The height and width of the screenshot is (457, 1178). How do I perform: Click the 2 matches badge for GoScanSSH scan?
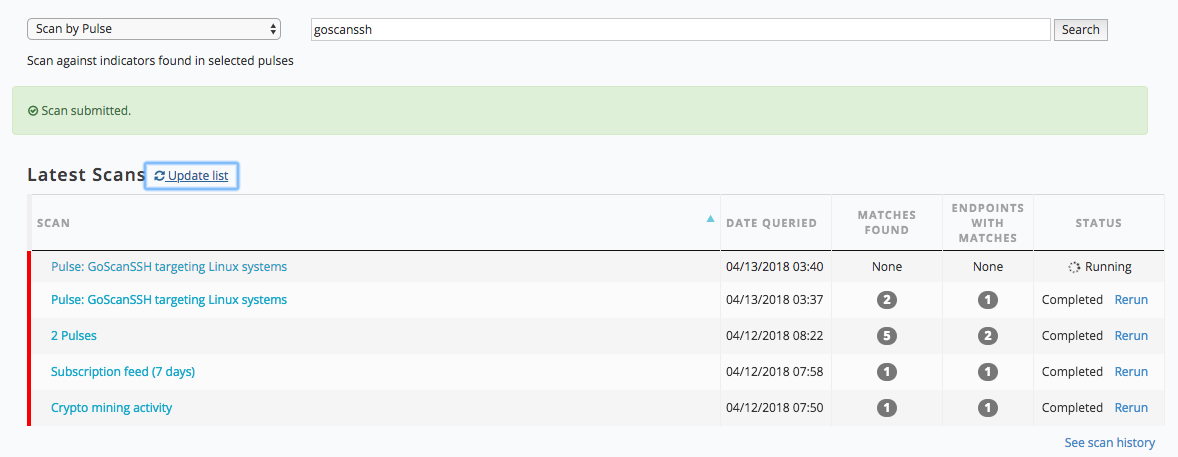(x=885, y=300)
